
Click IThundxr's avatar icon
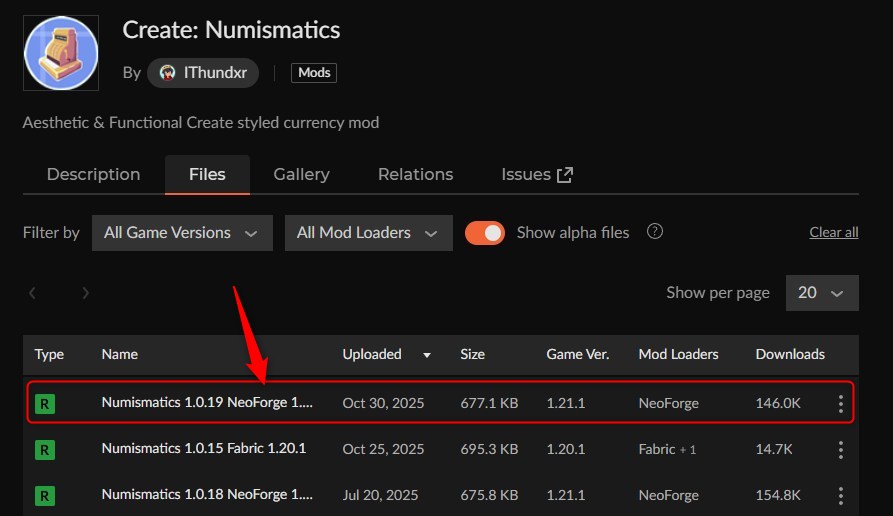pos(167,73)
